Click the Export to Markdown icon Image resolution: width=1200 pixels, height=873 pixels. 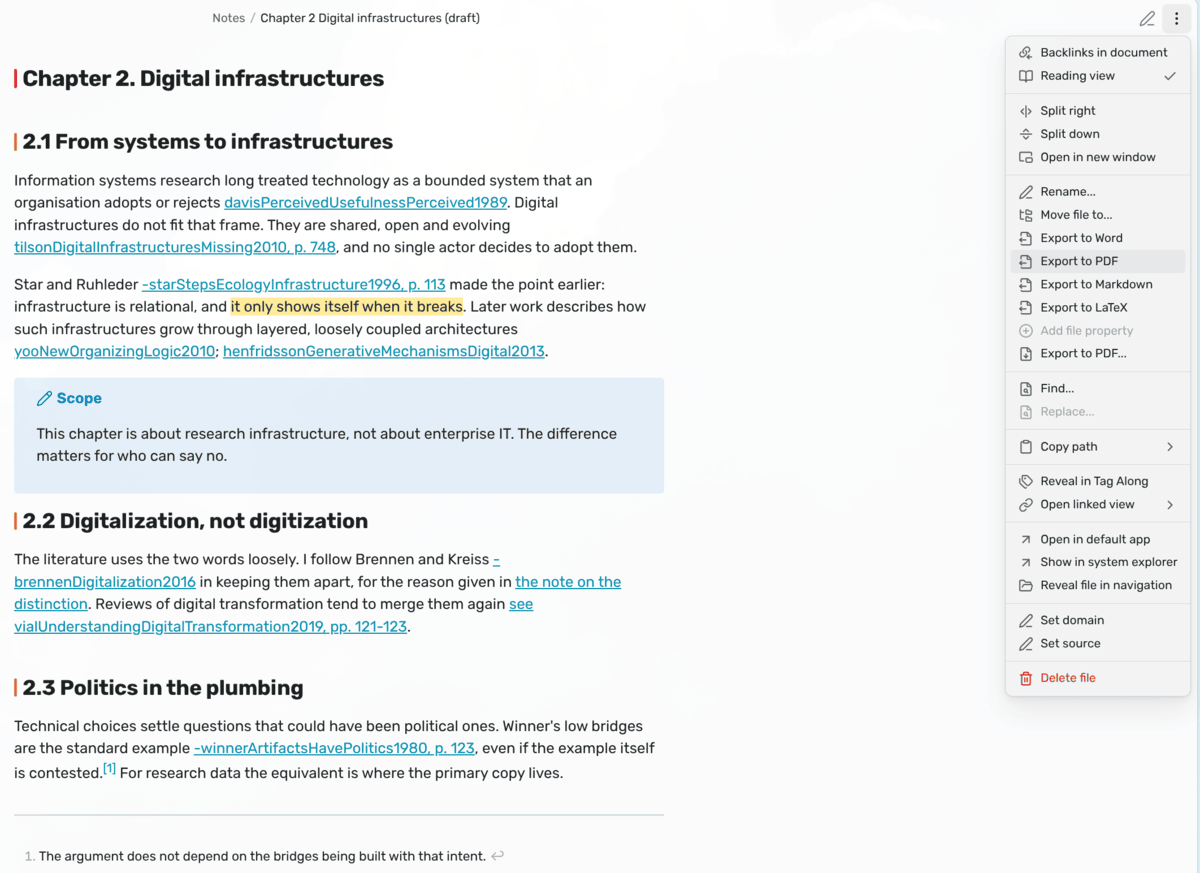[1025, 284]
